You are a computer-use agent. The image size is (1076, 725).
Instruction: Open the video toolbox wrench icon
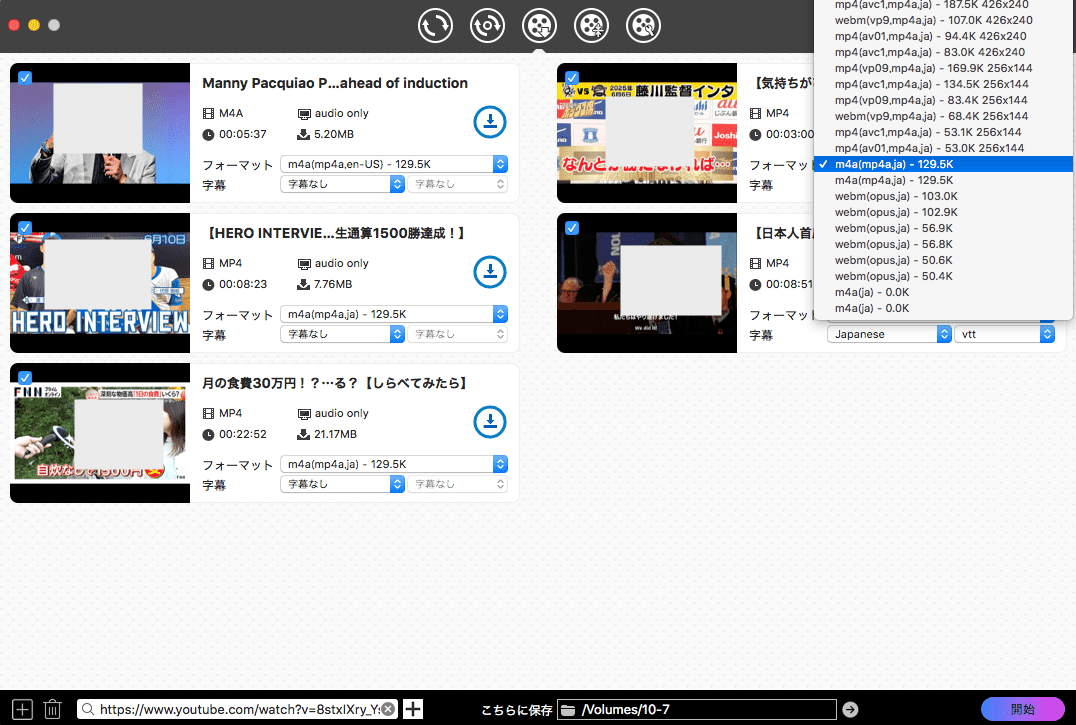643,26
